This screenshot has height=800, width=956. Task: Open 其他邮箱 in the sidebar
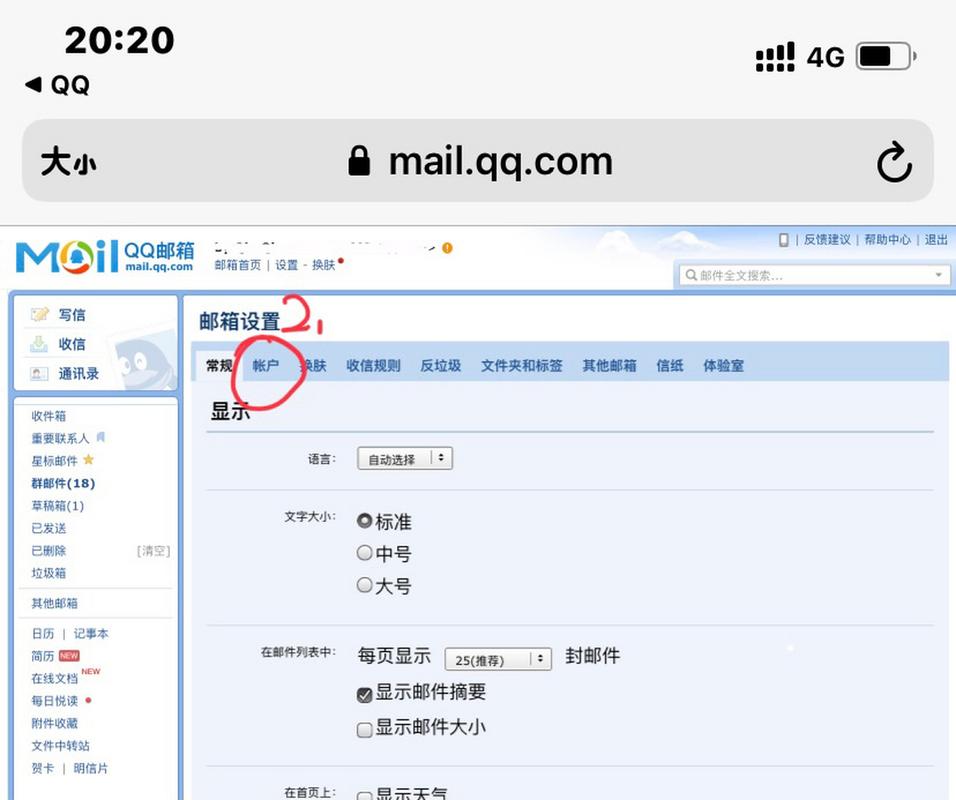[55, 603]
